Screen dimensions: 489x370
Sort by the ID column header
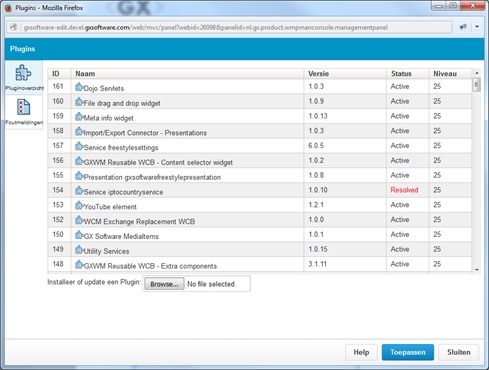pos(59,74)
